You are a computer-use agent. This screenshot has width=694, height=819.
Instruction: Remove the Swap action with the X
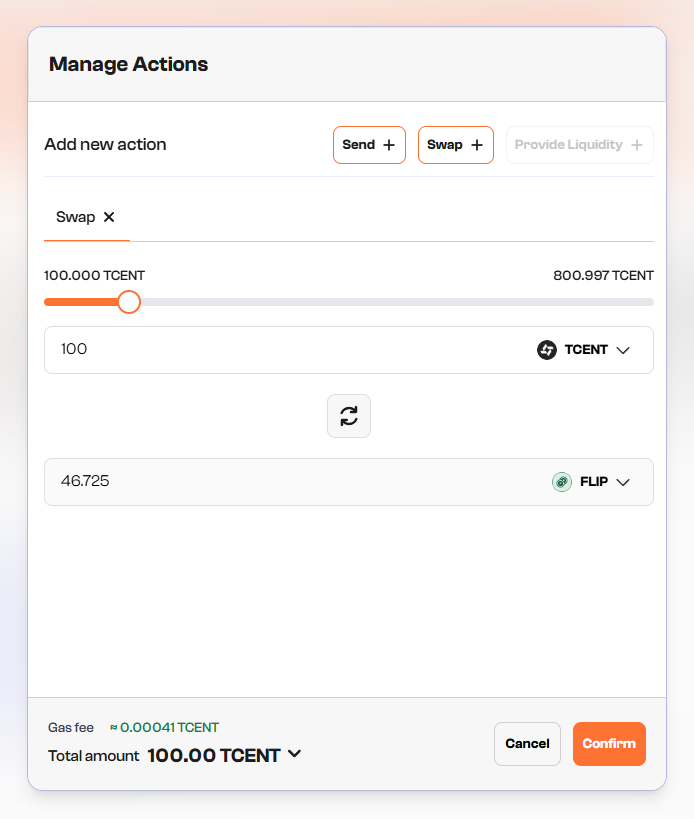pyautogui.click(x=109, y=217)
